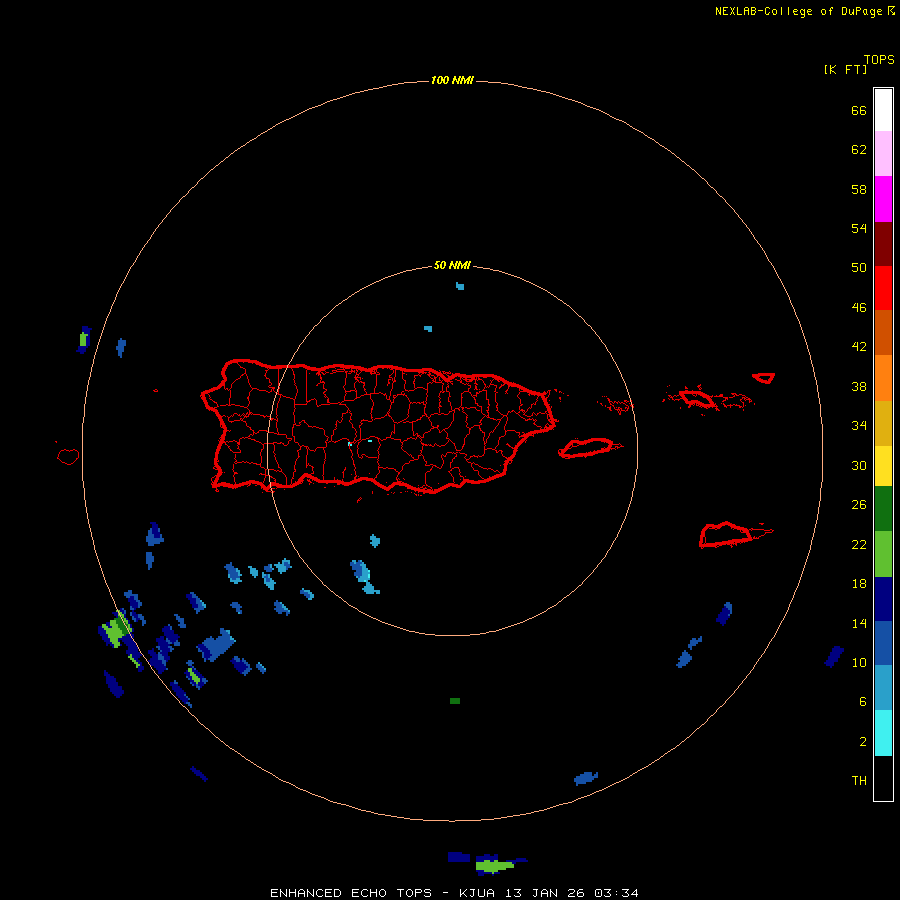This screenshot has height=900, width=900.
Task: Click the '38' legend value
Action: [859, 387]
